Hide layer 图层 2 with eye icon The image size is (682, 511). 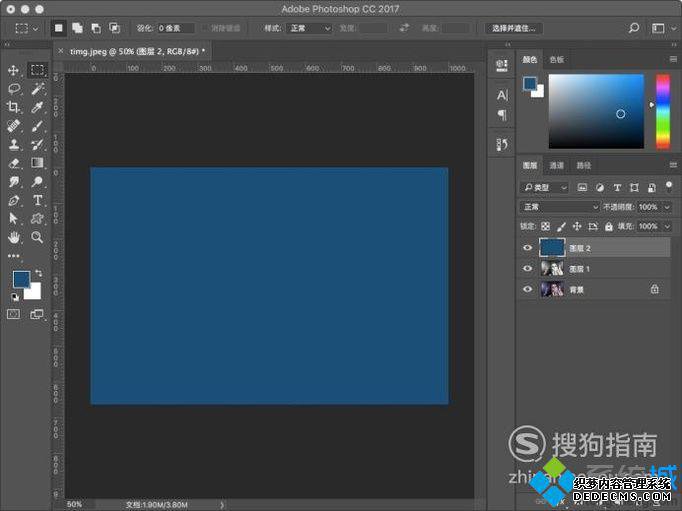point(527,247)
